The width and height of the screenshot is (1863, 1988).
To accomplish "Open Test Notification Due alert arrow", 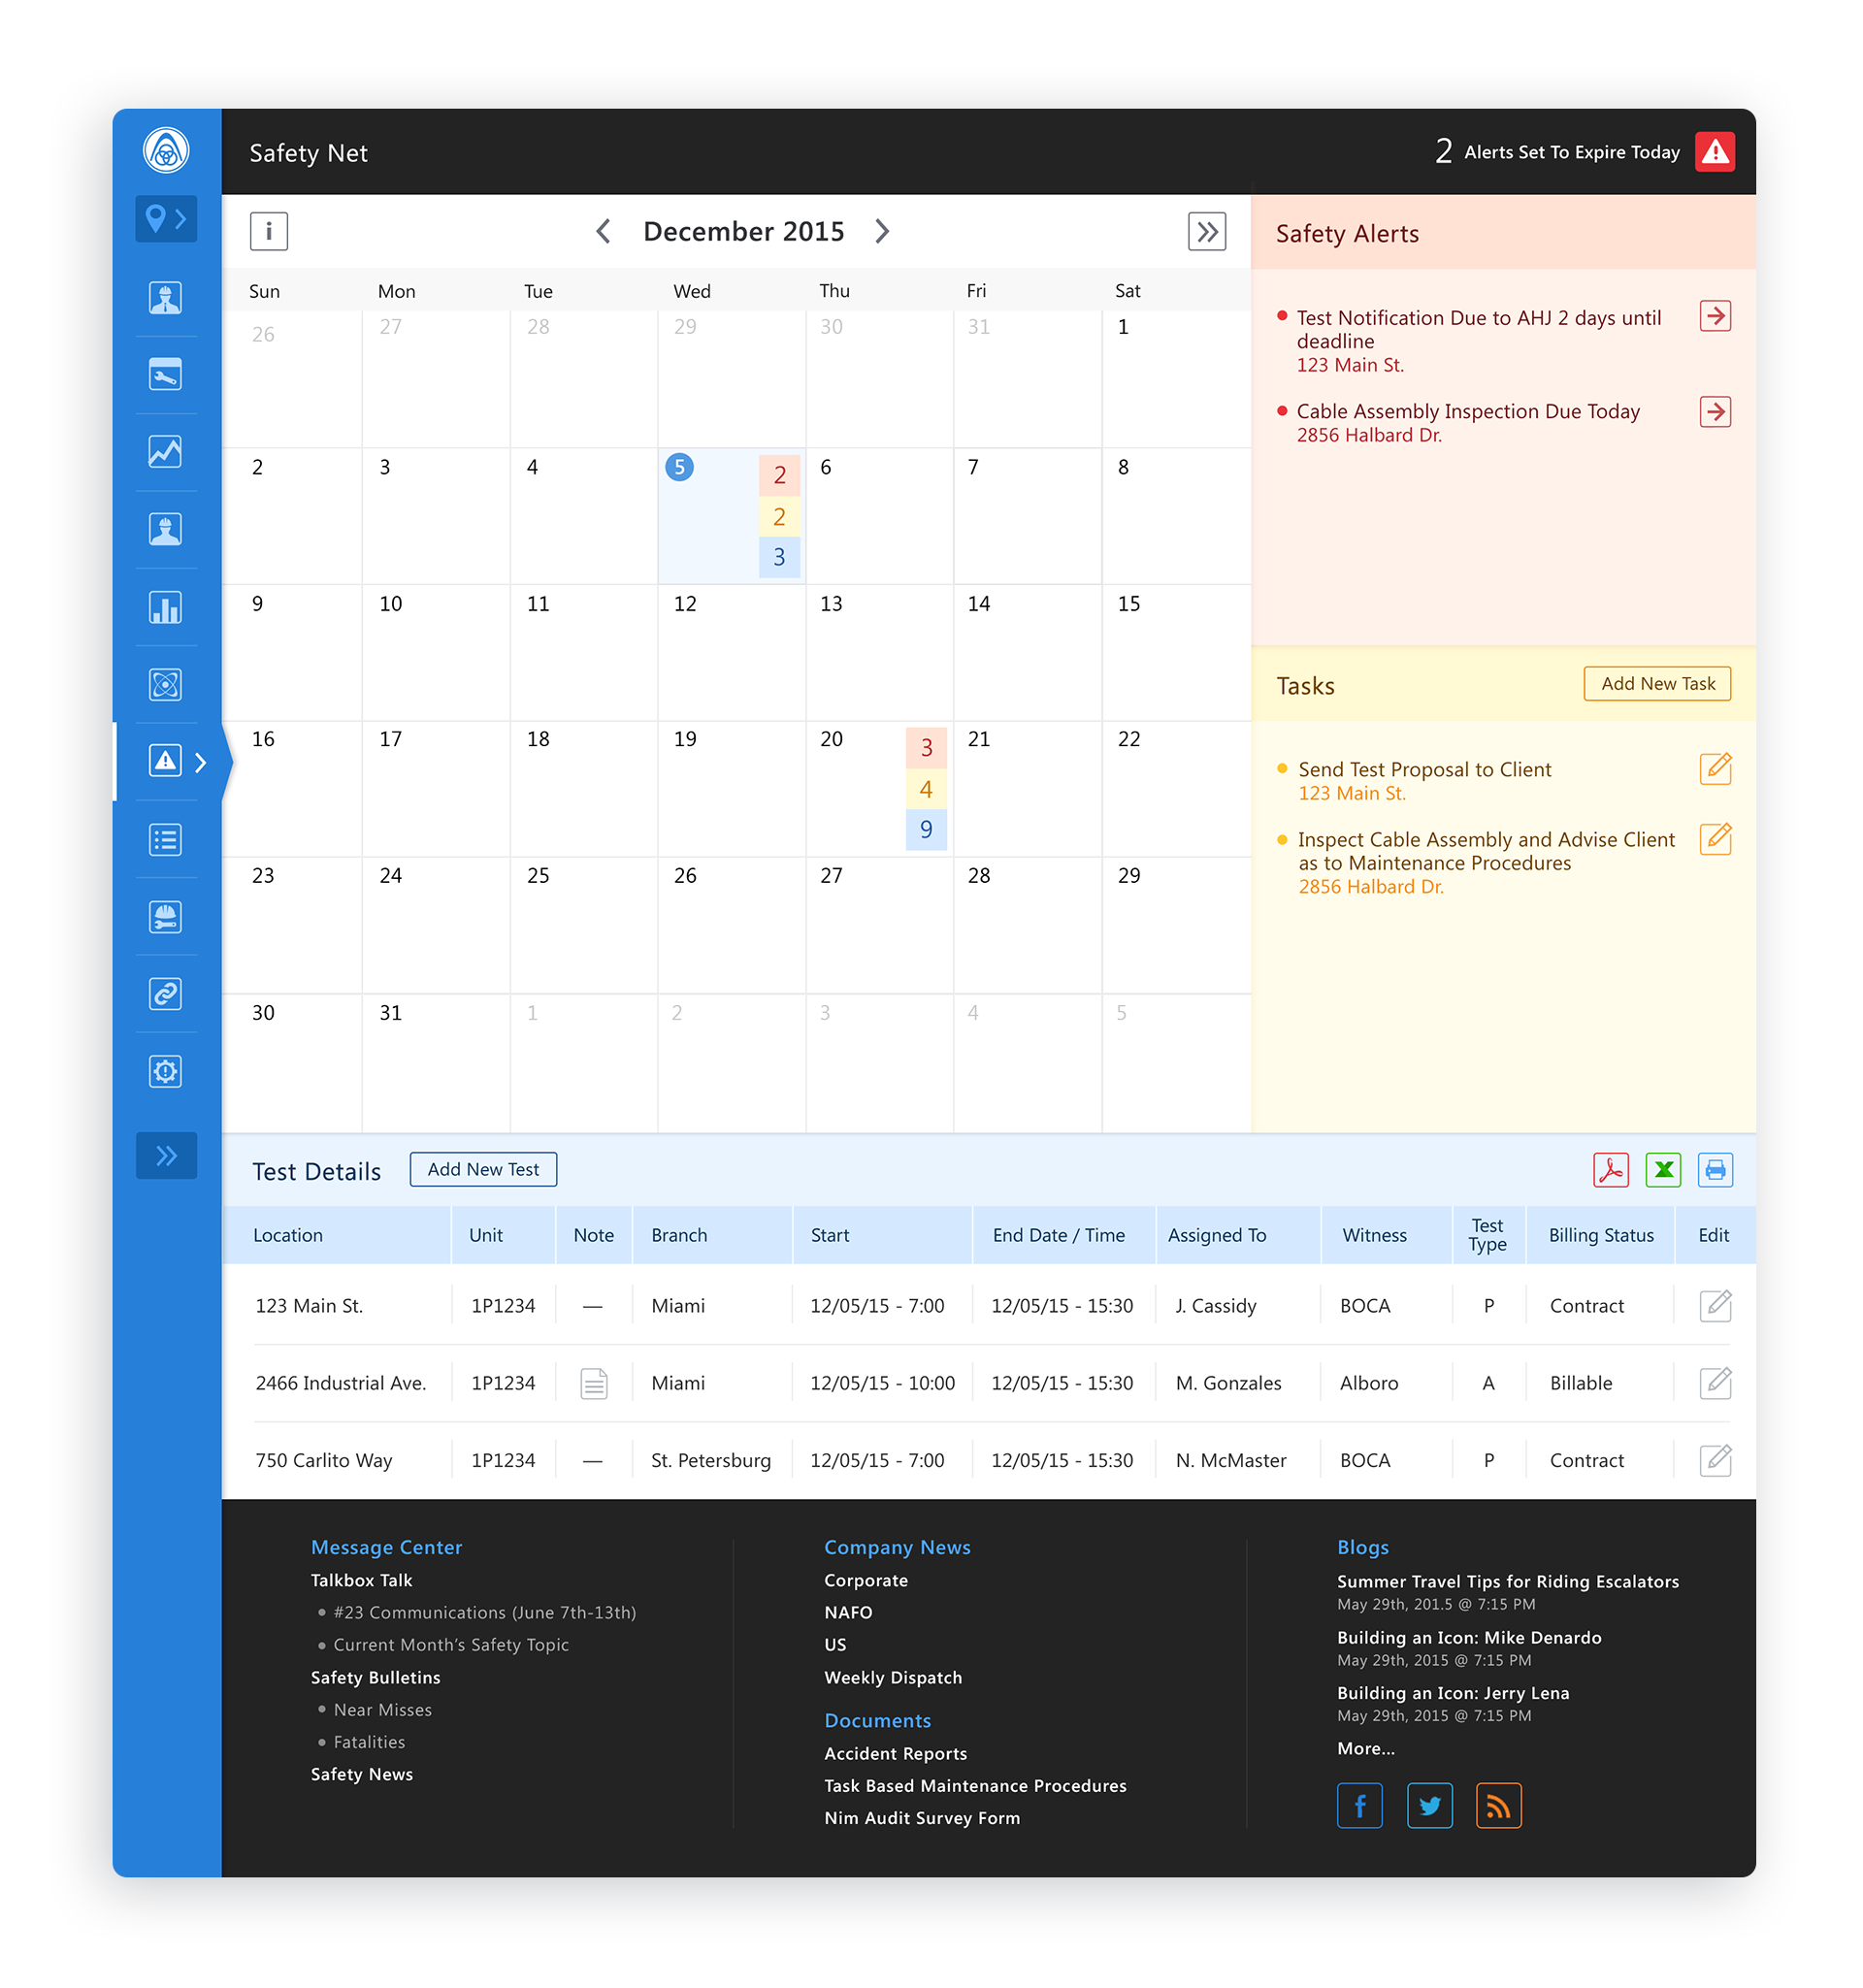I will (x=1715, y=316).
